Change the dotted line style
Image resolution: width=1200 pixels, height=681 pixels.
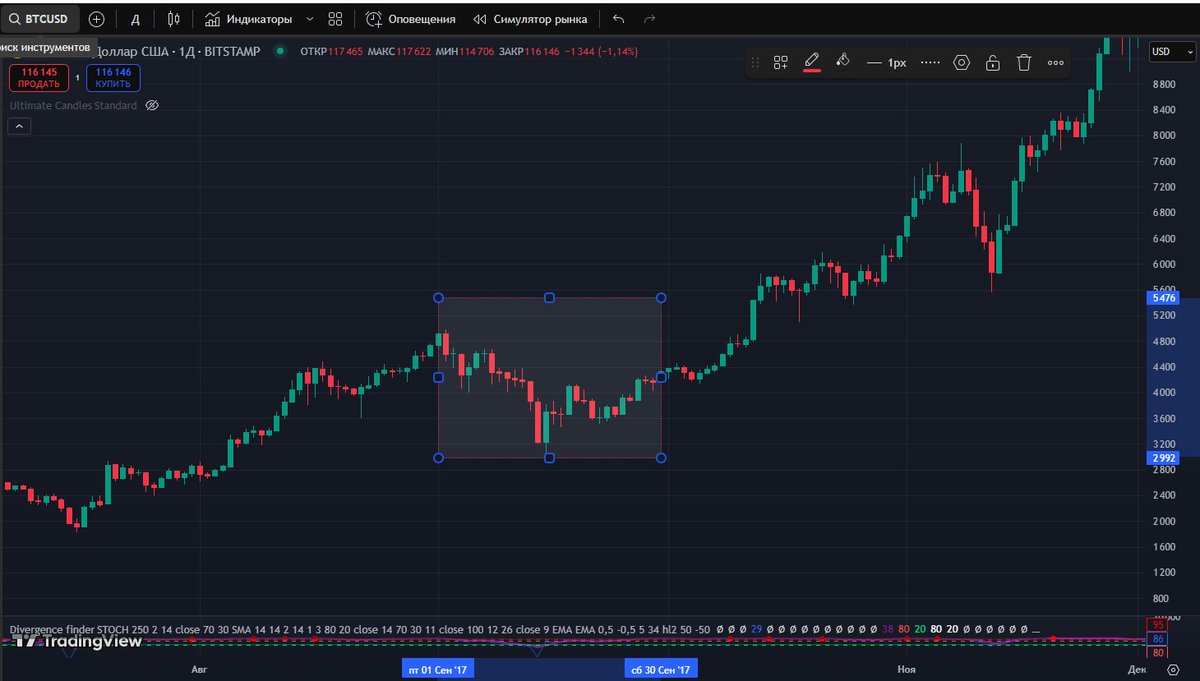930,62
